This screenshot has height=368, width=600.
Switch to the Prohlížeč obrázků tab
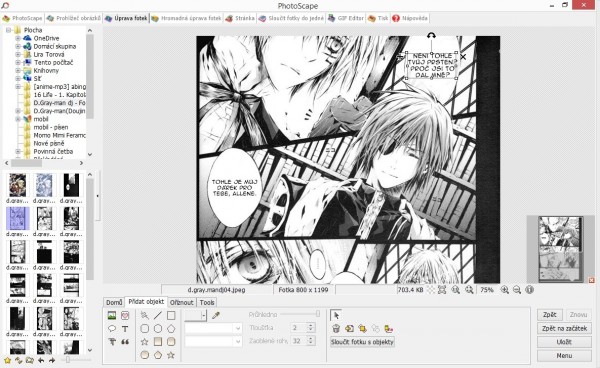(x=74, y=18)
